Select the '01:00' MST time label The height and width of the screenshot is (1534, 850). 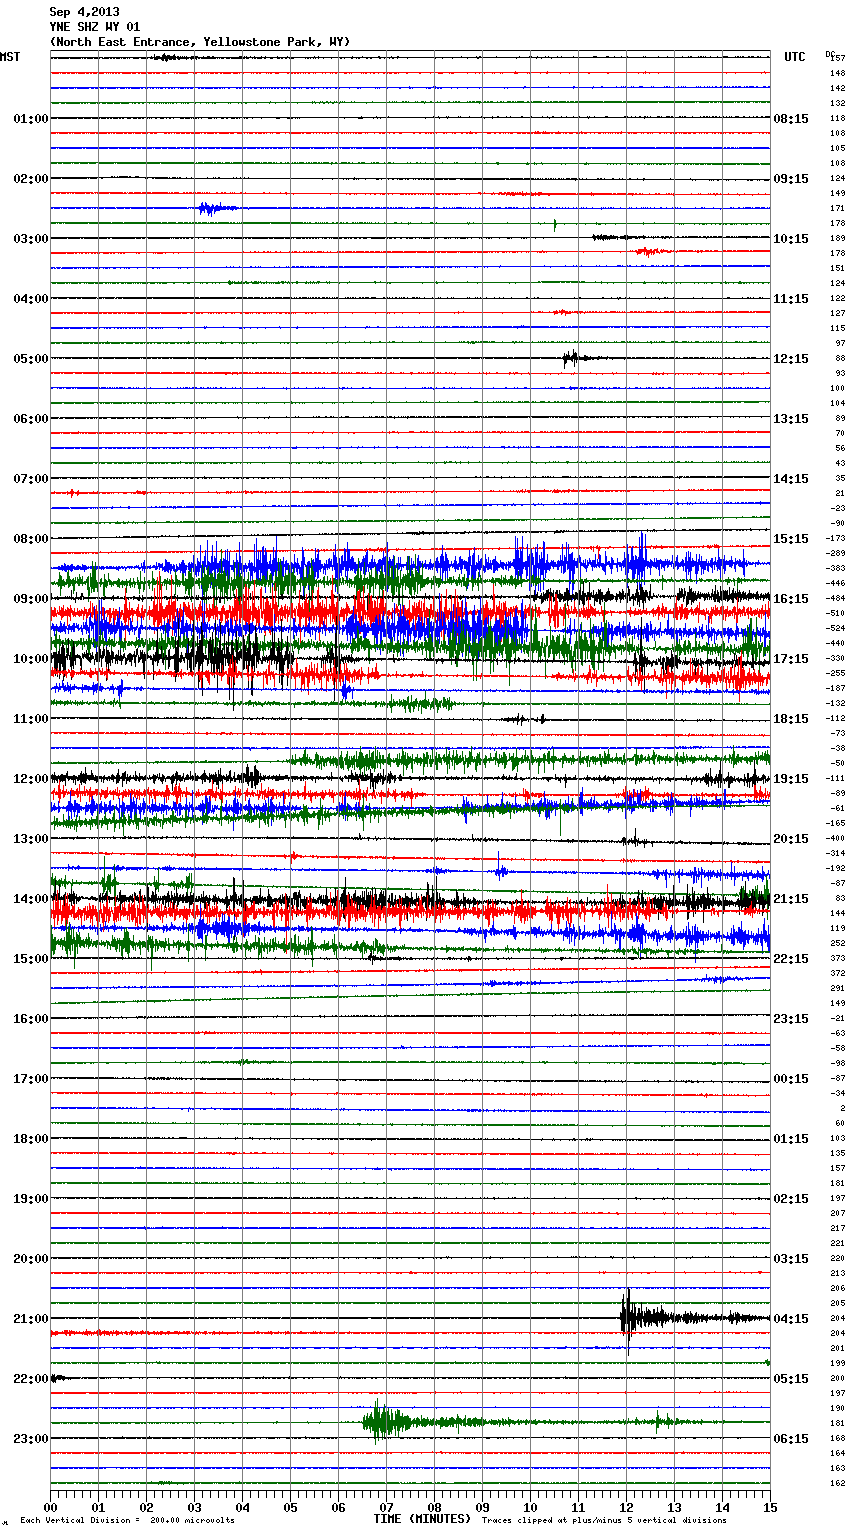click(31, 119)
